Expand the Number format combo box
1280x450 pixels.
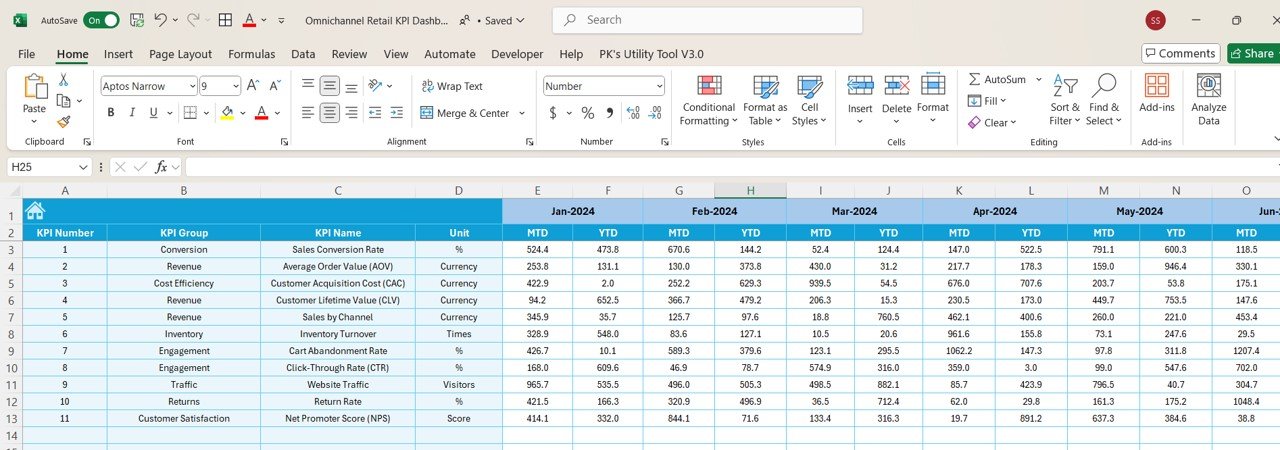(x=658, y=86)
